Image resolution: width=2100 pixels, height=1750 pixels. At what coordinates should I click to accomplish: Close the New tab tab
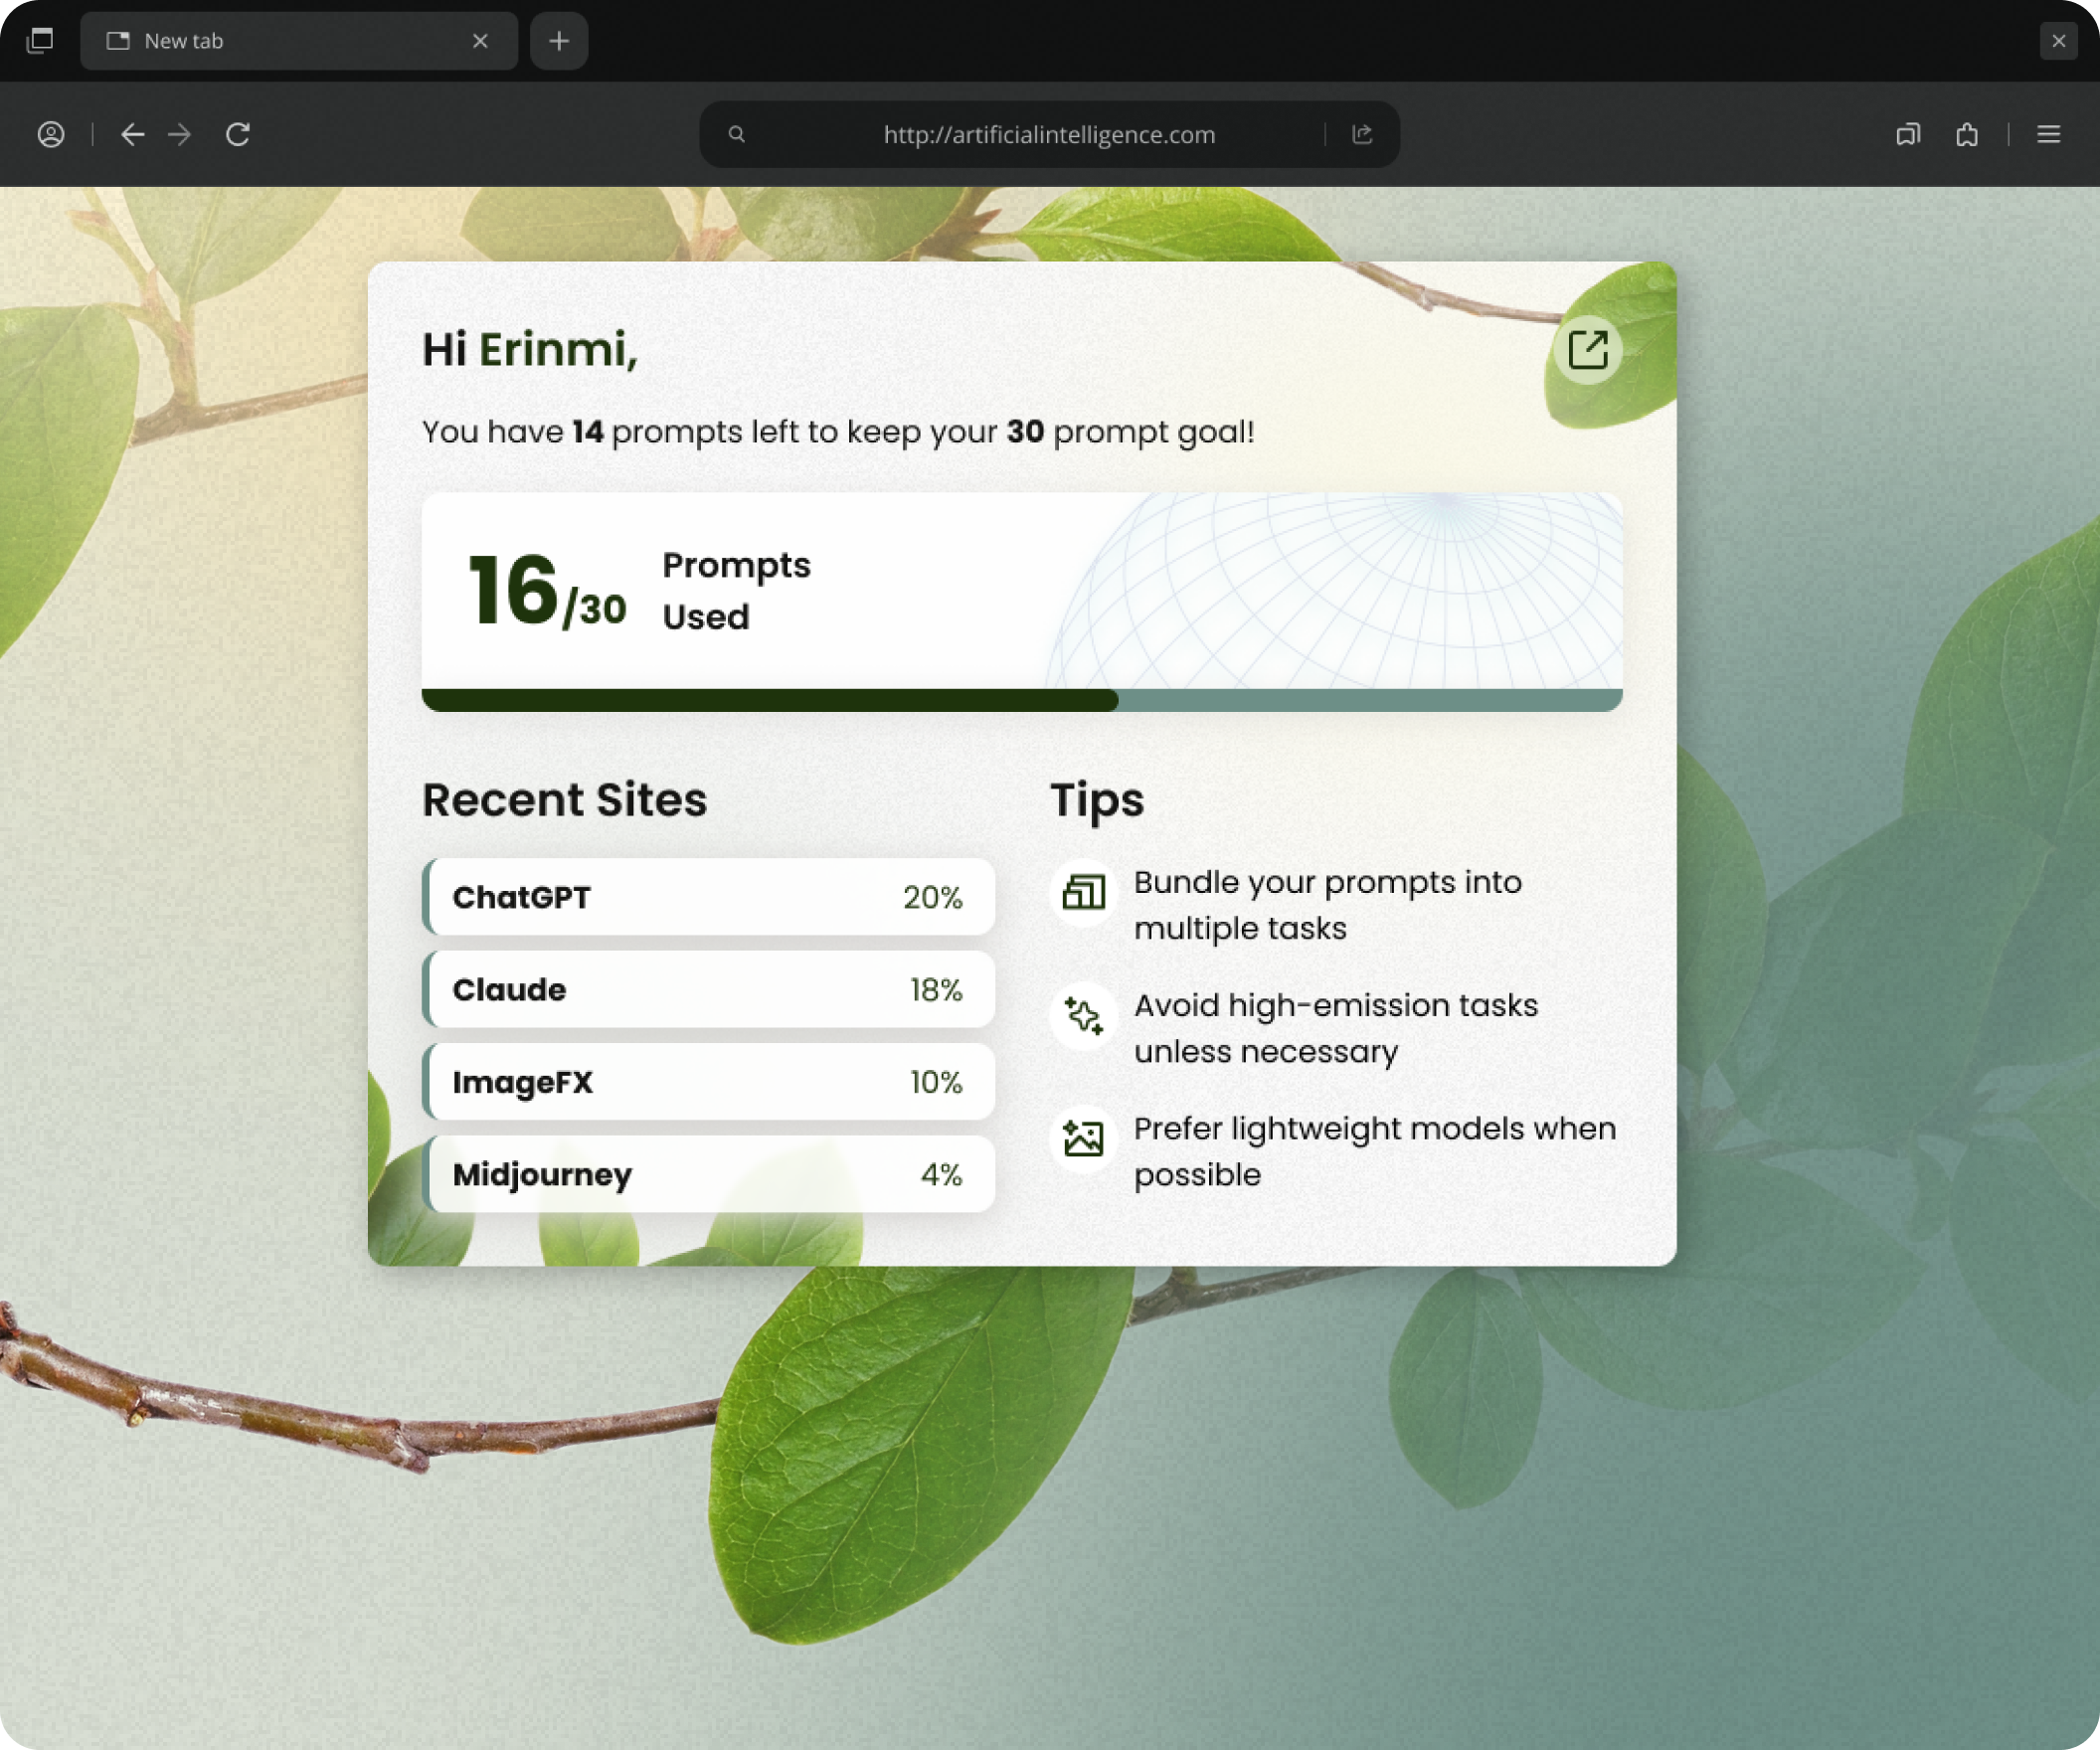tap(480, 41)
